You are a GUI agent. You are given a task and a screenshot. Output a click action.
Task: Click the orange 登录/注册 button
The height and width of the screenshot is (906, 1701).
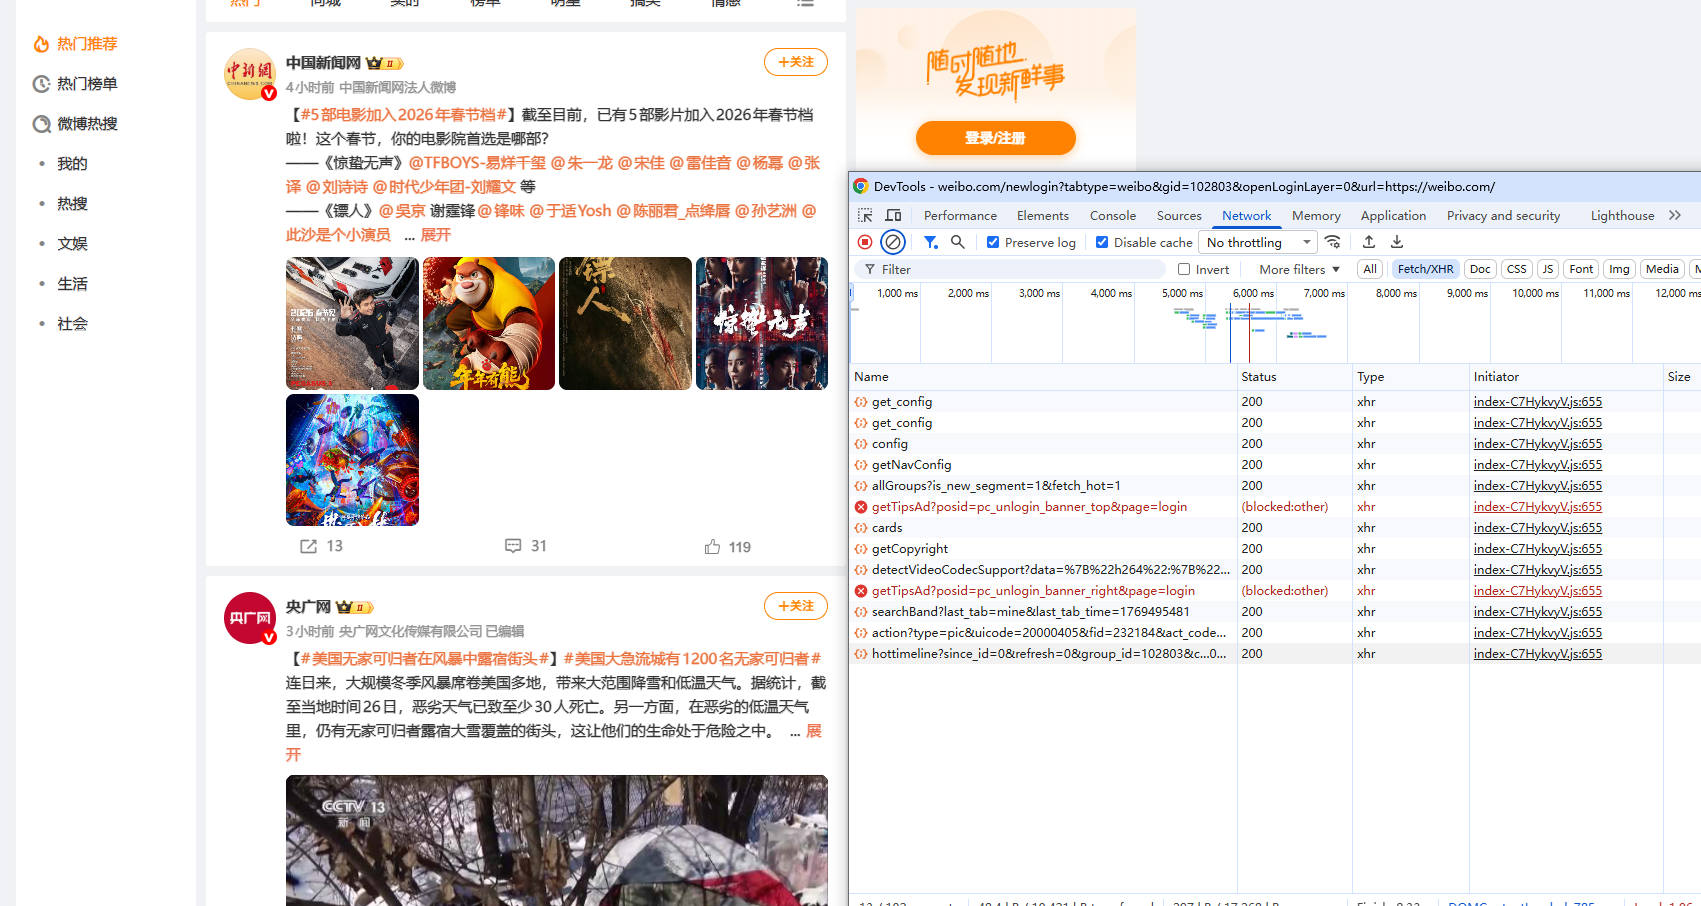[x=995, y=138]
